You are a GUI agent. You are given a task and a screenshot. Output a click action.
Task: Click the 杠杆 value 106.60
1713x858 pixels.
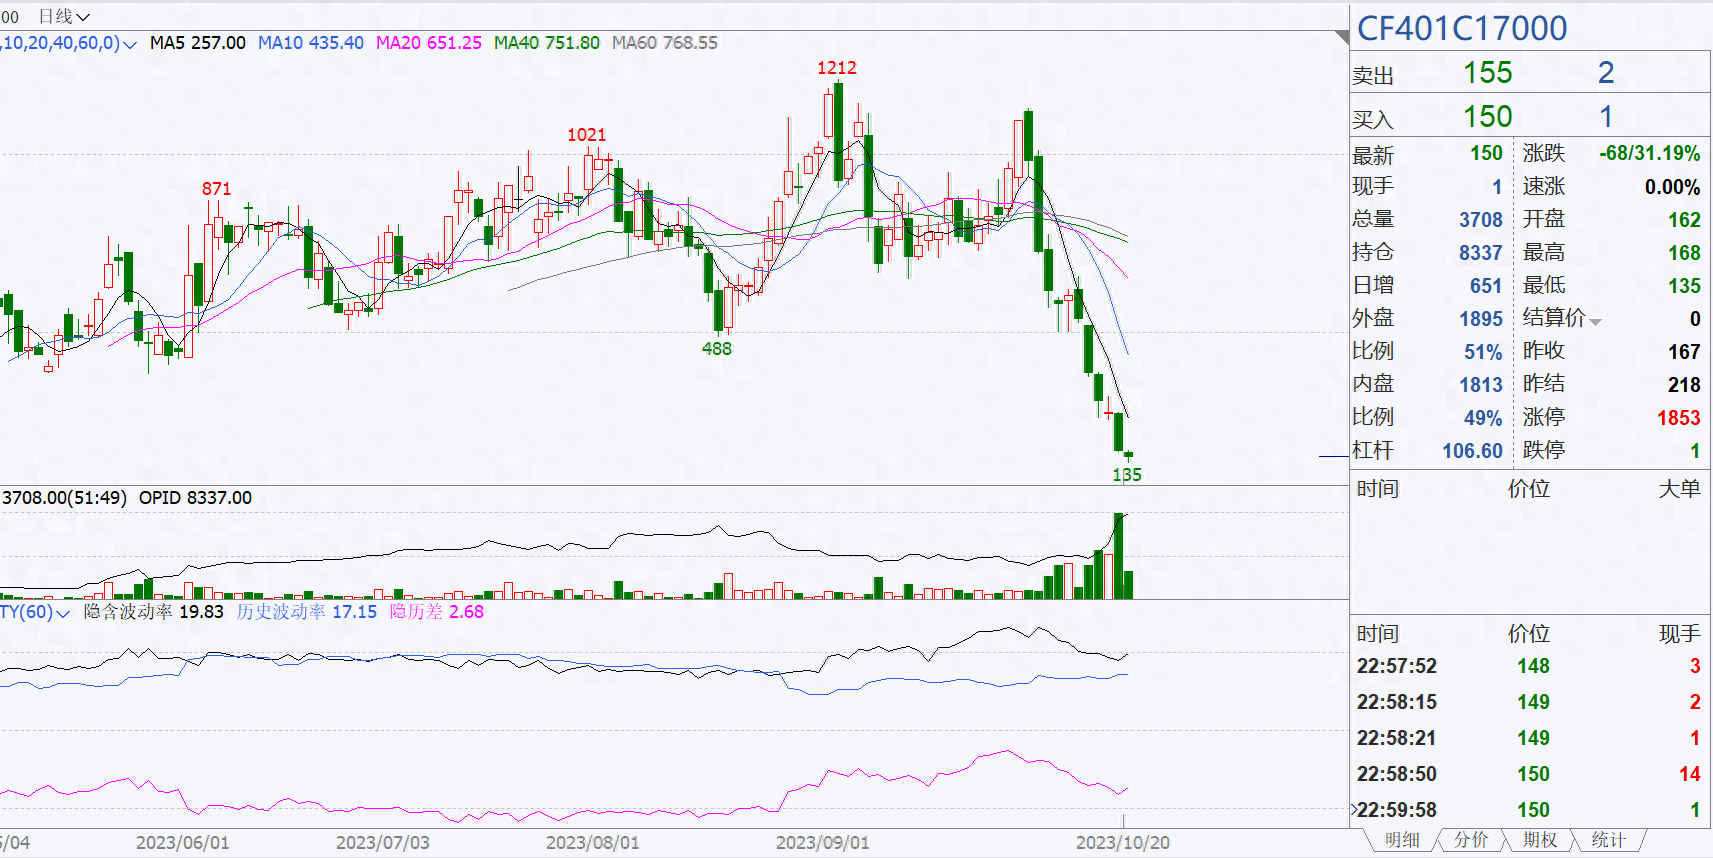coord(1472,451)
